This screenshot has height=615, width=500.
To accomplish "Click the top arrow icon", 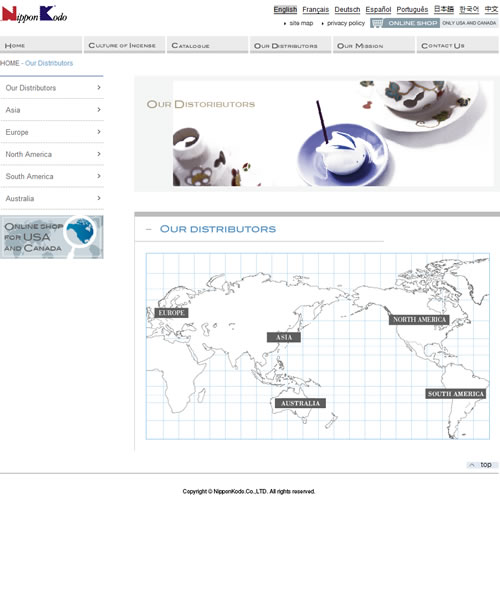I will 472,465.
